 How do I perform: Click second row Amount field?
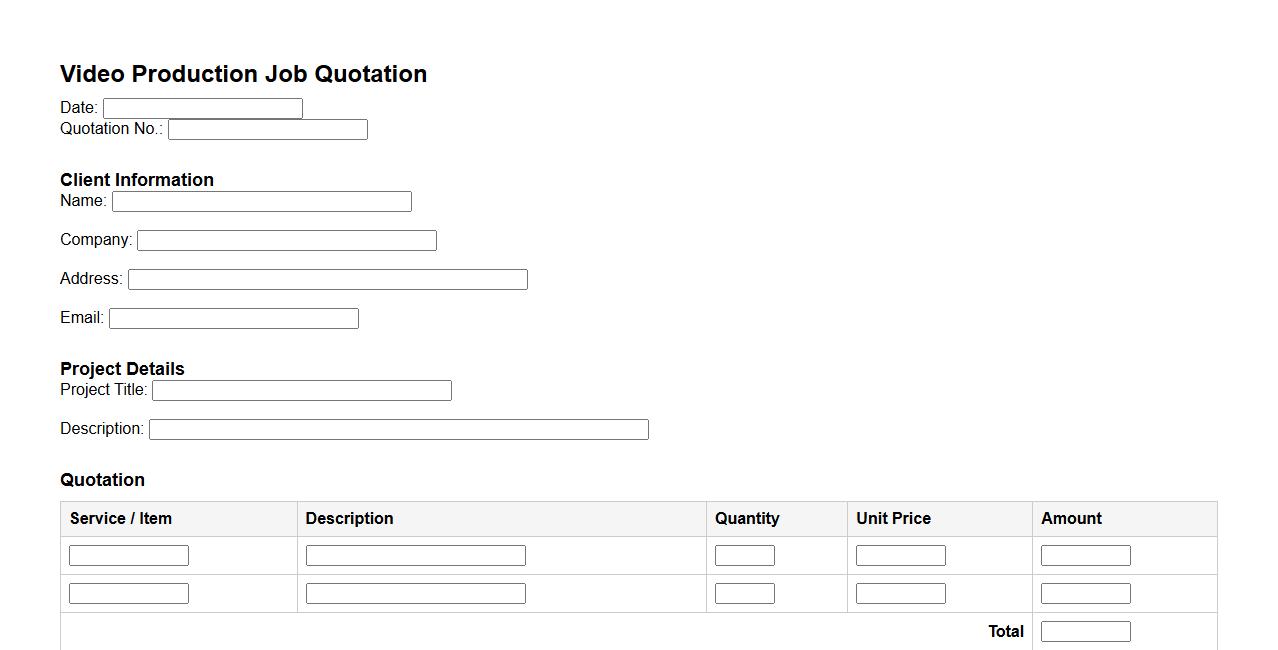pos(1085,593)
